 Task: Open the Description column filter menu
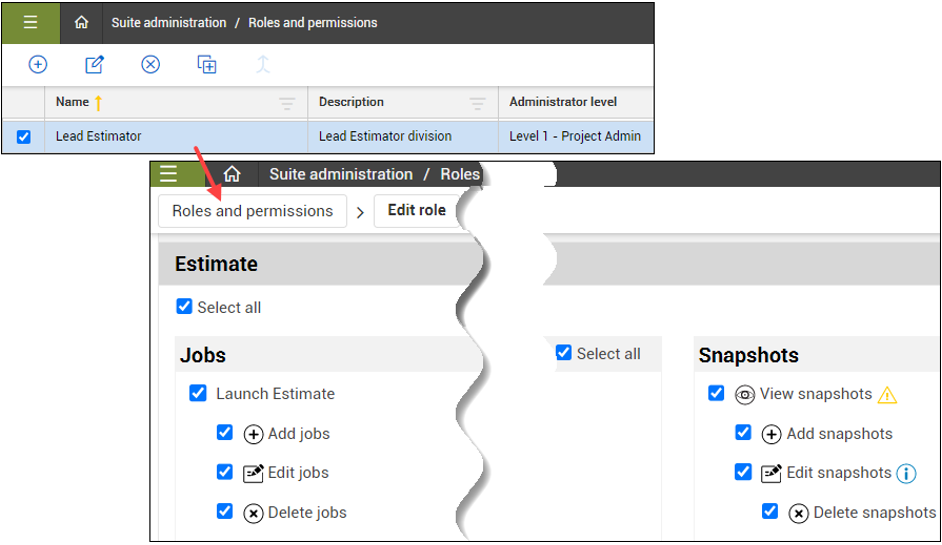click(478, 103)
